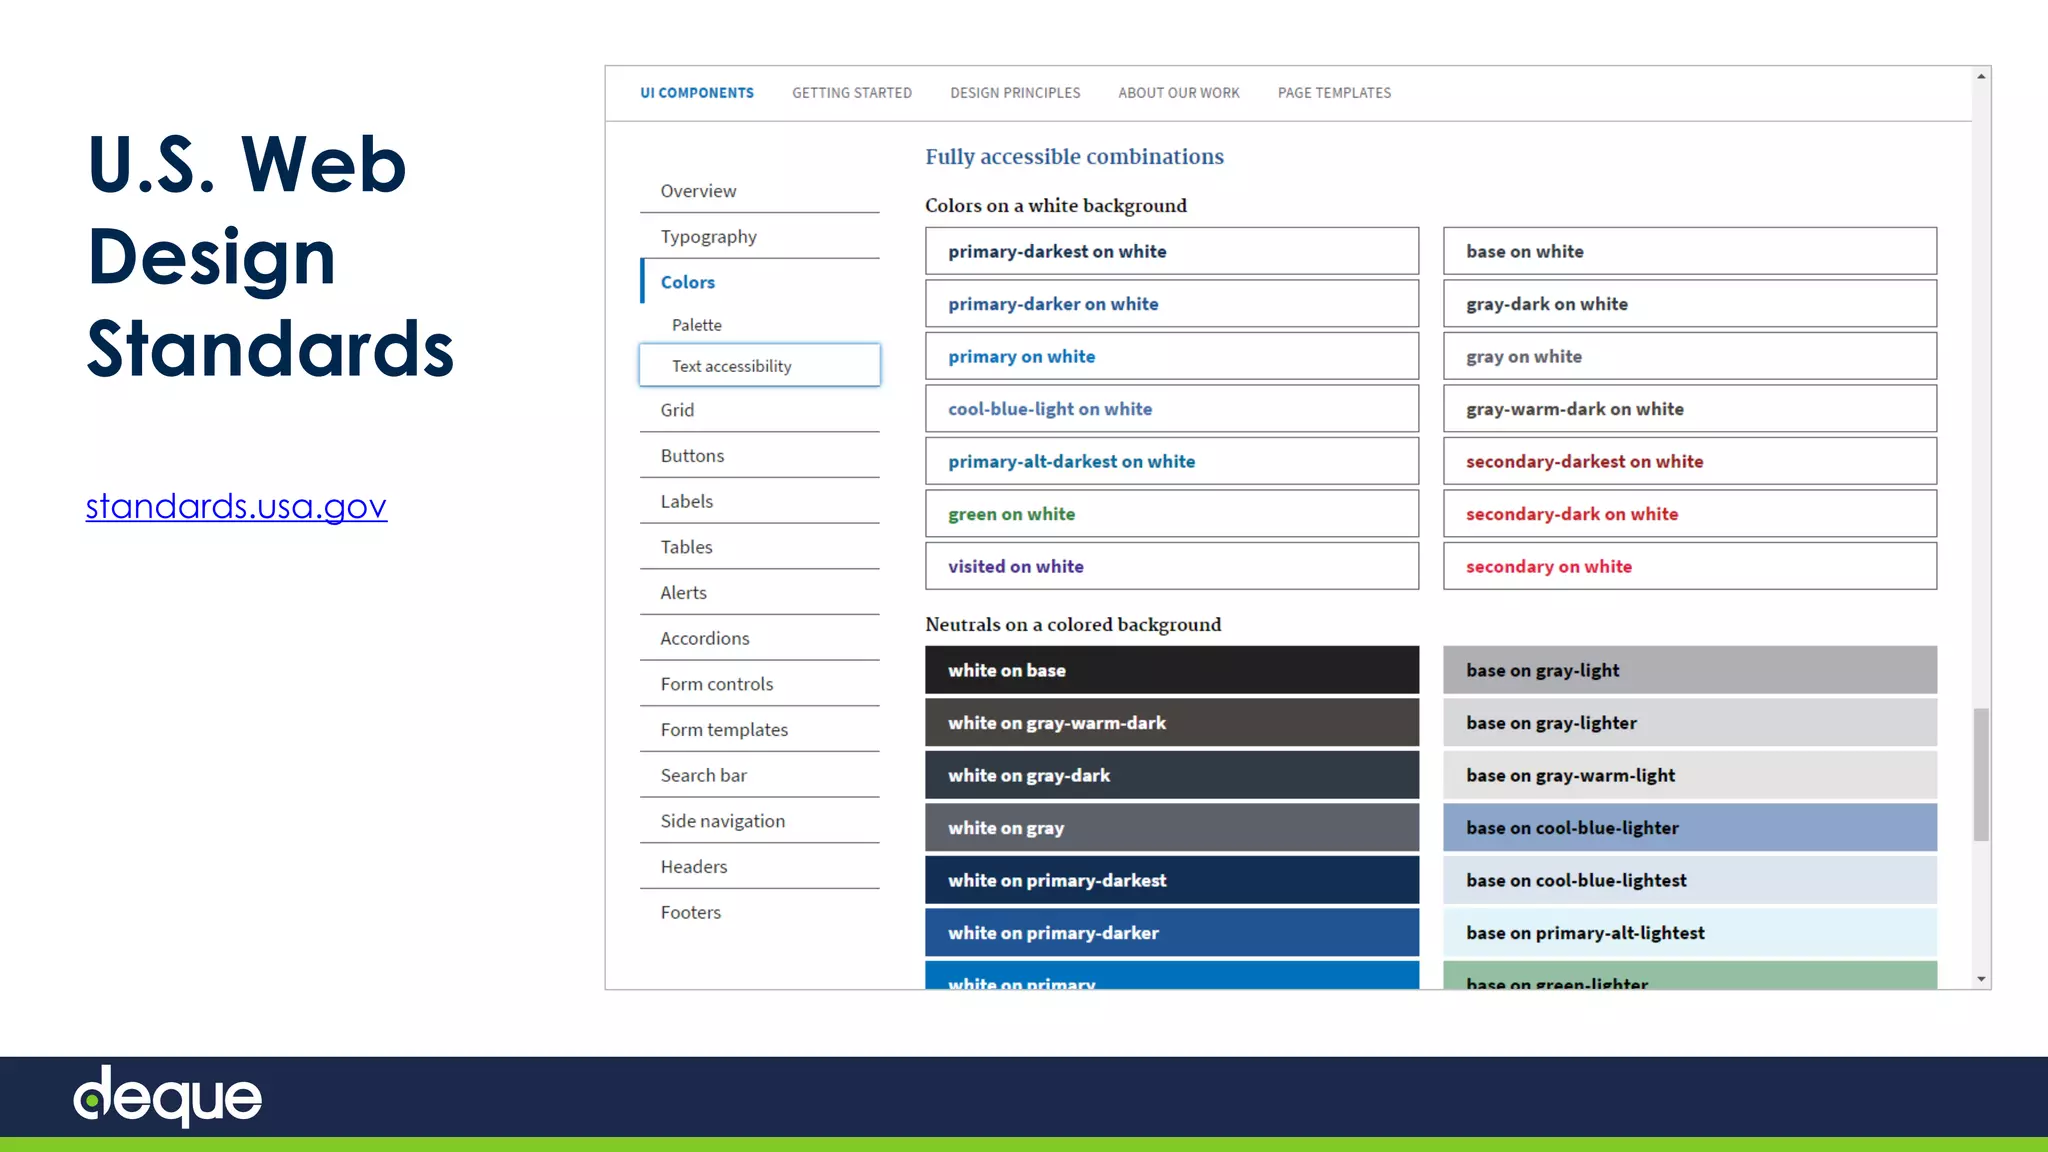This screenshot has height=1152, width=2048.
Task: Click the base on white box
Action: tap(1690, 251)
